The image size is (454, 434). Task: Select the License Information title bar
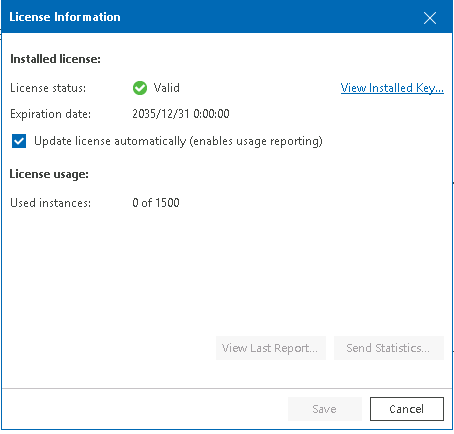(227, 17)
